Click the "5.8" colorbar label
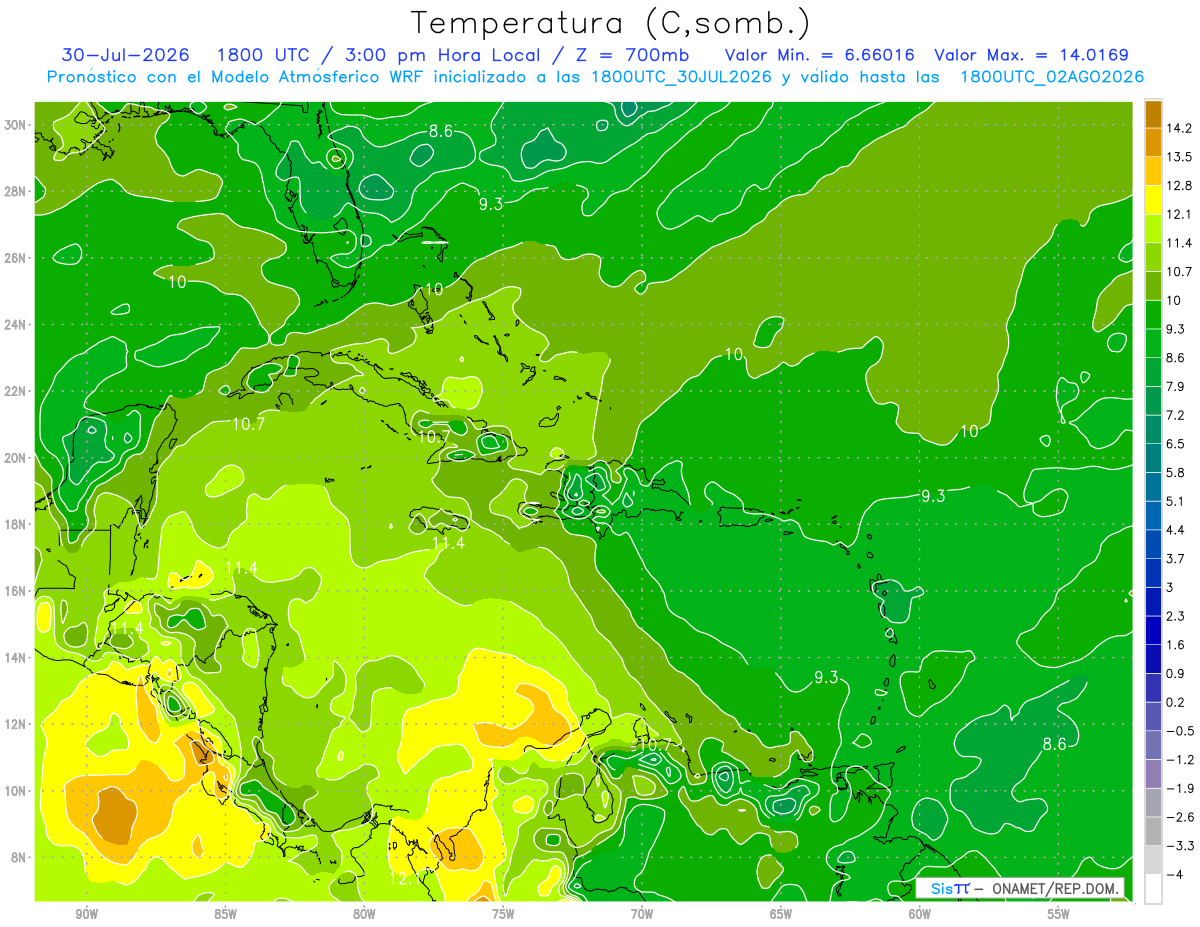1200x927 pixels. [1175, 472]
